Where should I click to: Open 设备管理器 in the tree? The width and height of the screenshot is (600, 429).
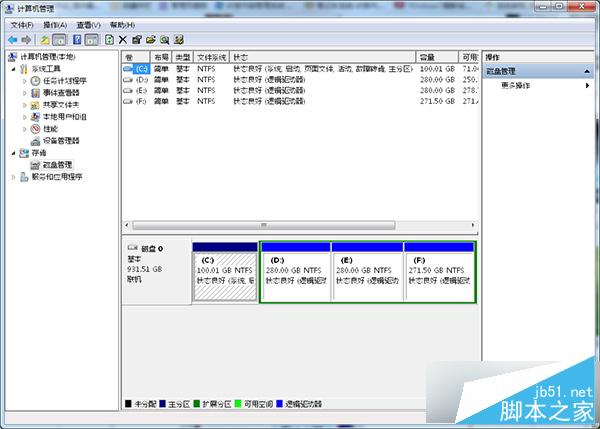tap(61, 141)
